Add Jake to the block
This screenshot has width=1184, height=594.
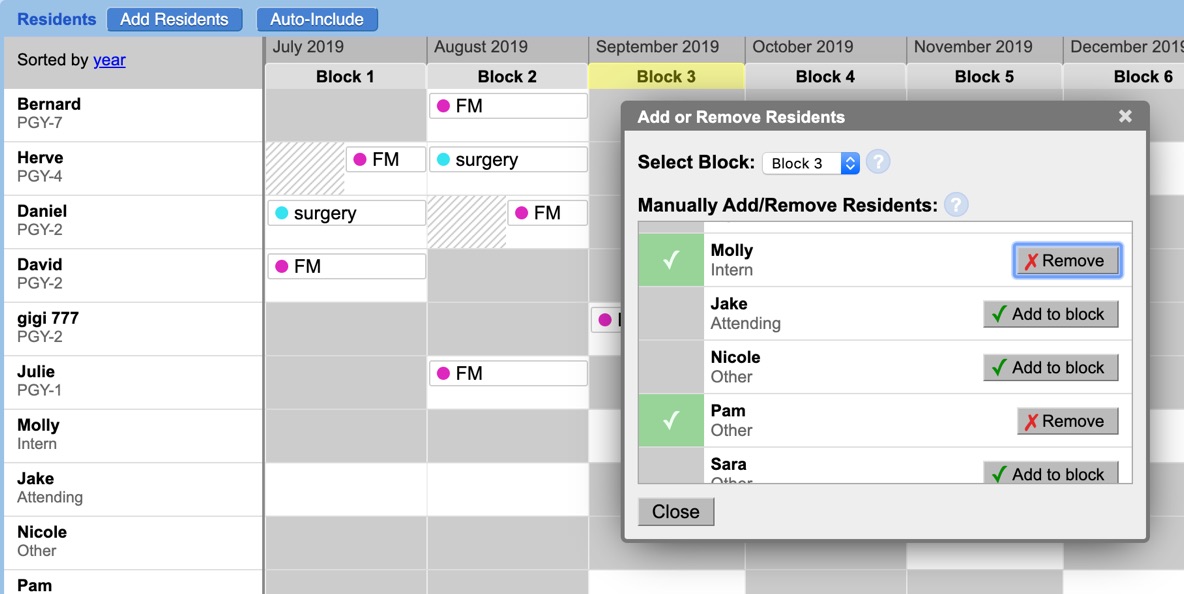click(1050, 313)
